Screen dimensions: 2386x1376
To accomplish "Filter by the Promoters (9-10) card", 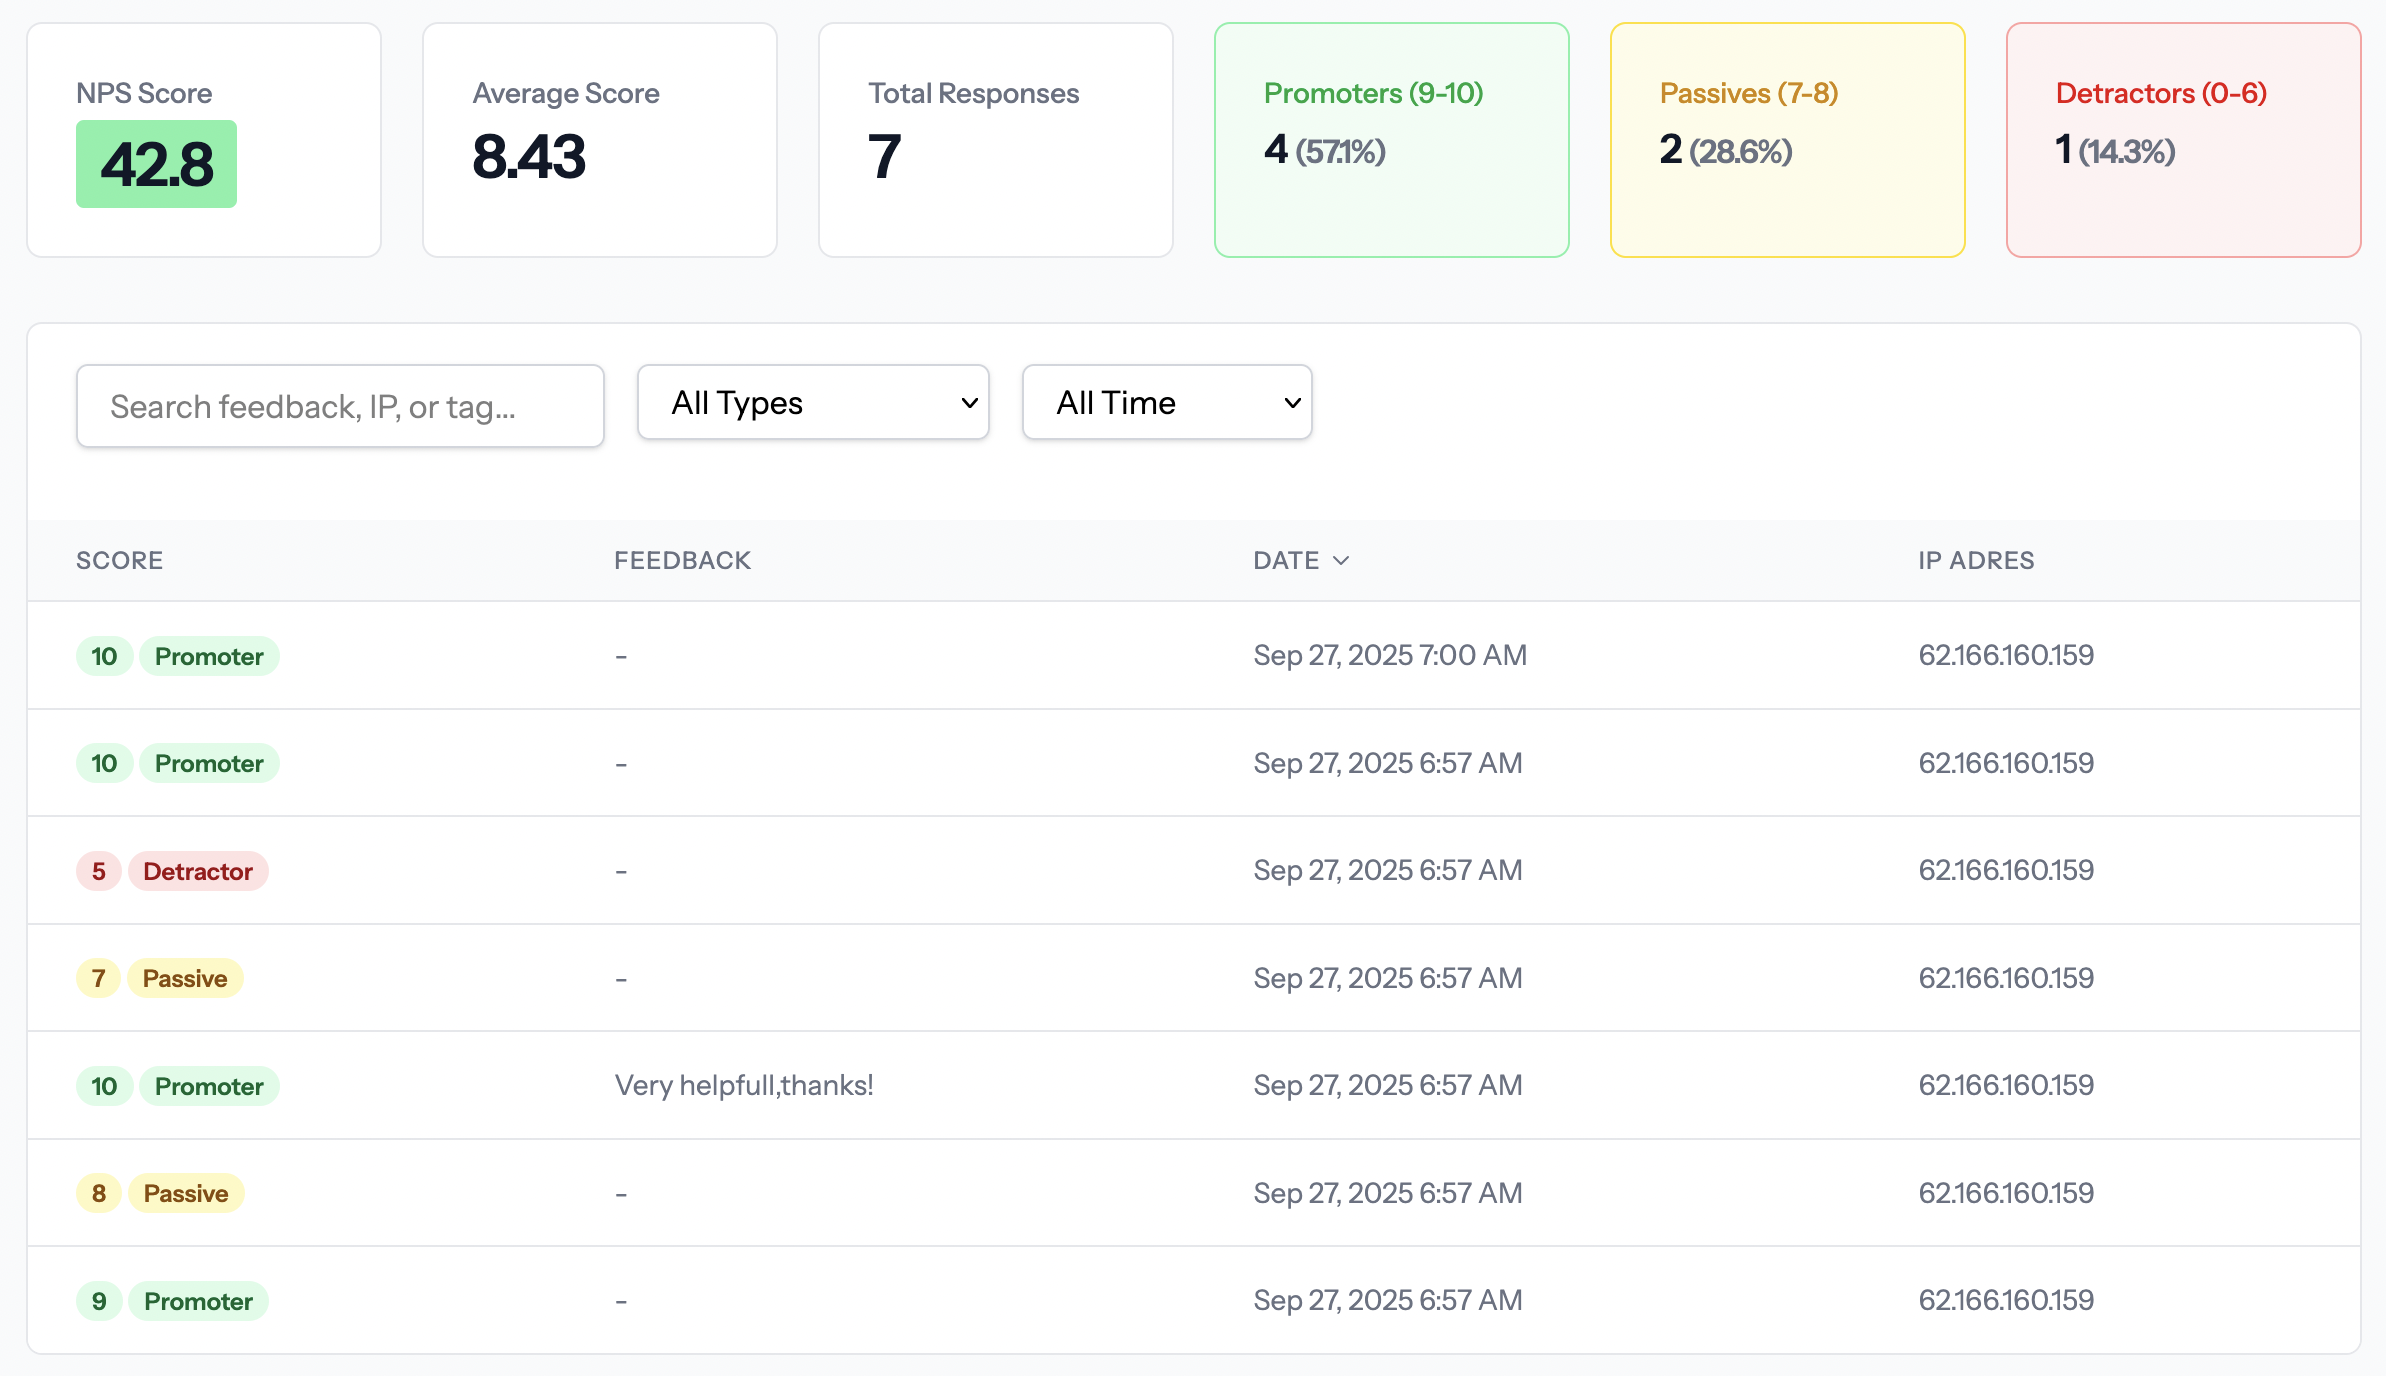I will [1391, 138].
